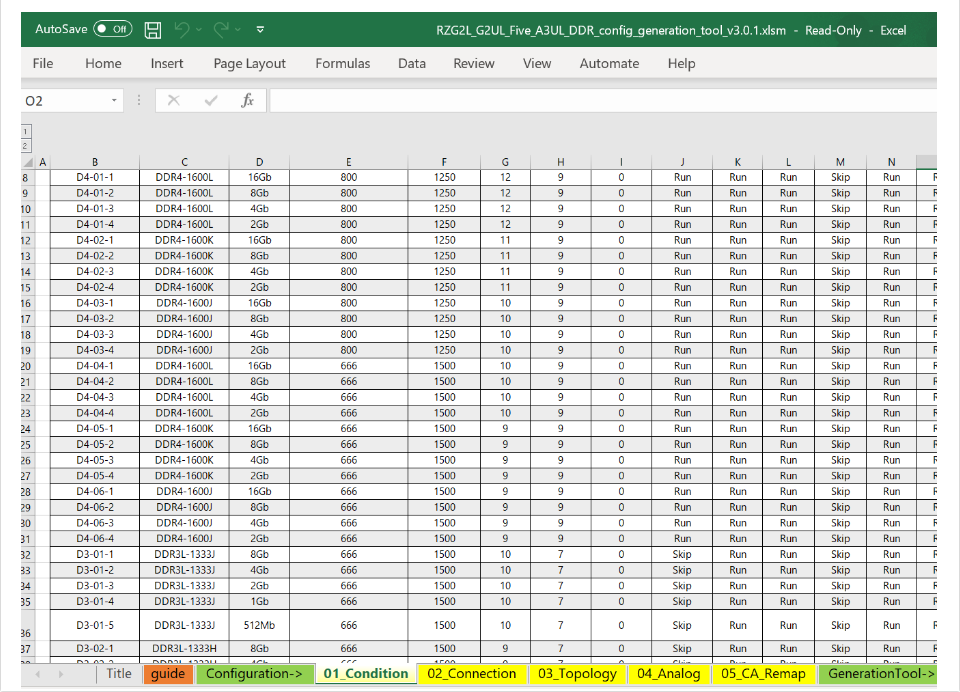The width and height of the screenshot is (960, 692).
Task: Click cell D4-01-1
Action: point(95,178)
